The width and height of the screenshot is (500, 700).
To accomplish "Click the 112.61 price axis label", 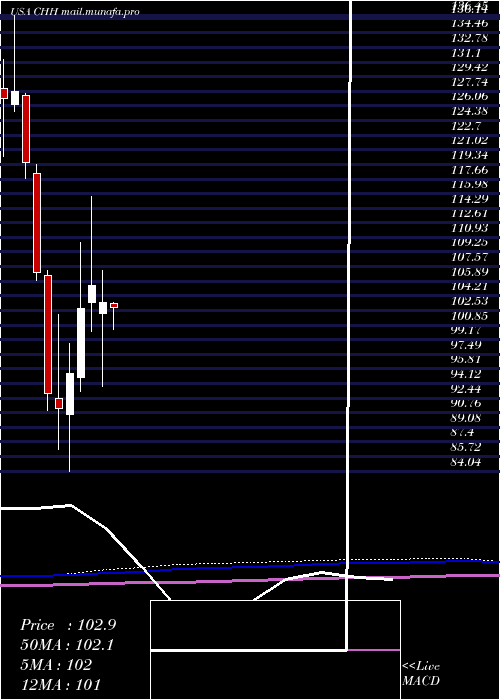I will (x=469, y=213).
